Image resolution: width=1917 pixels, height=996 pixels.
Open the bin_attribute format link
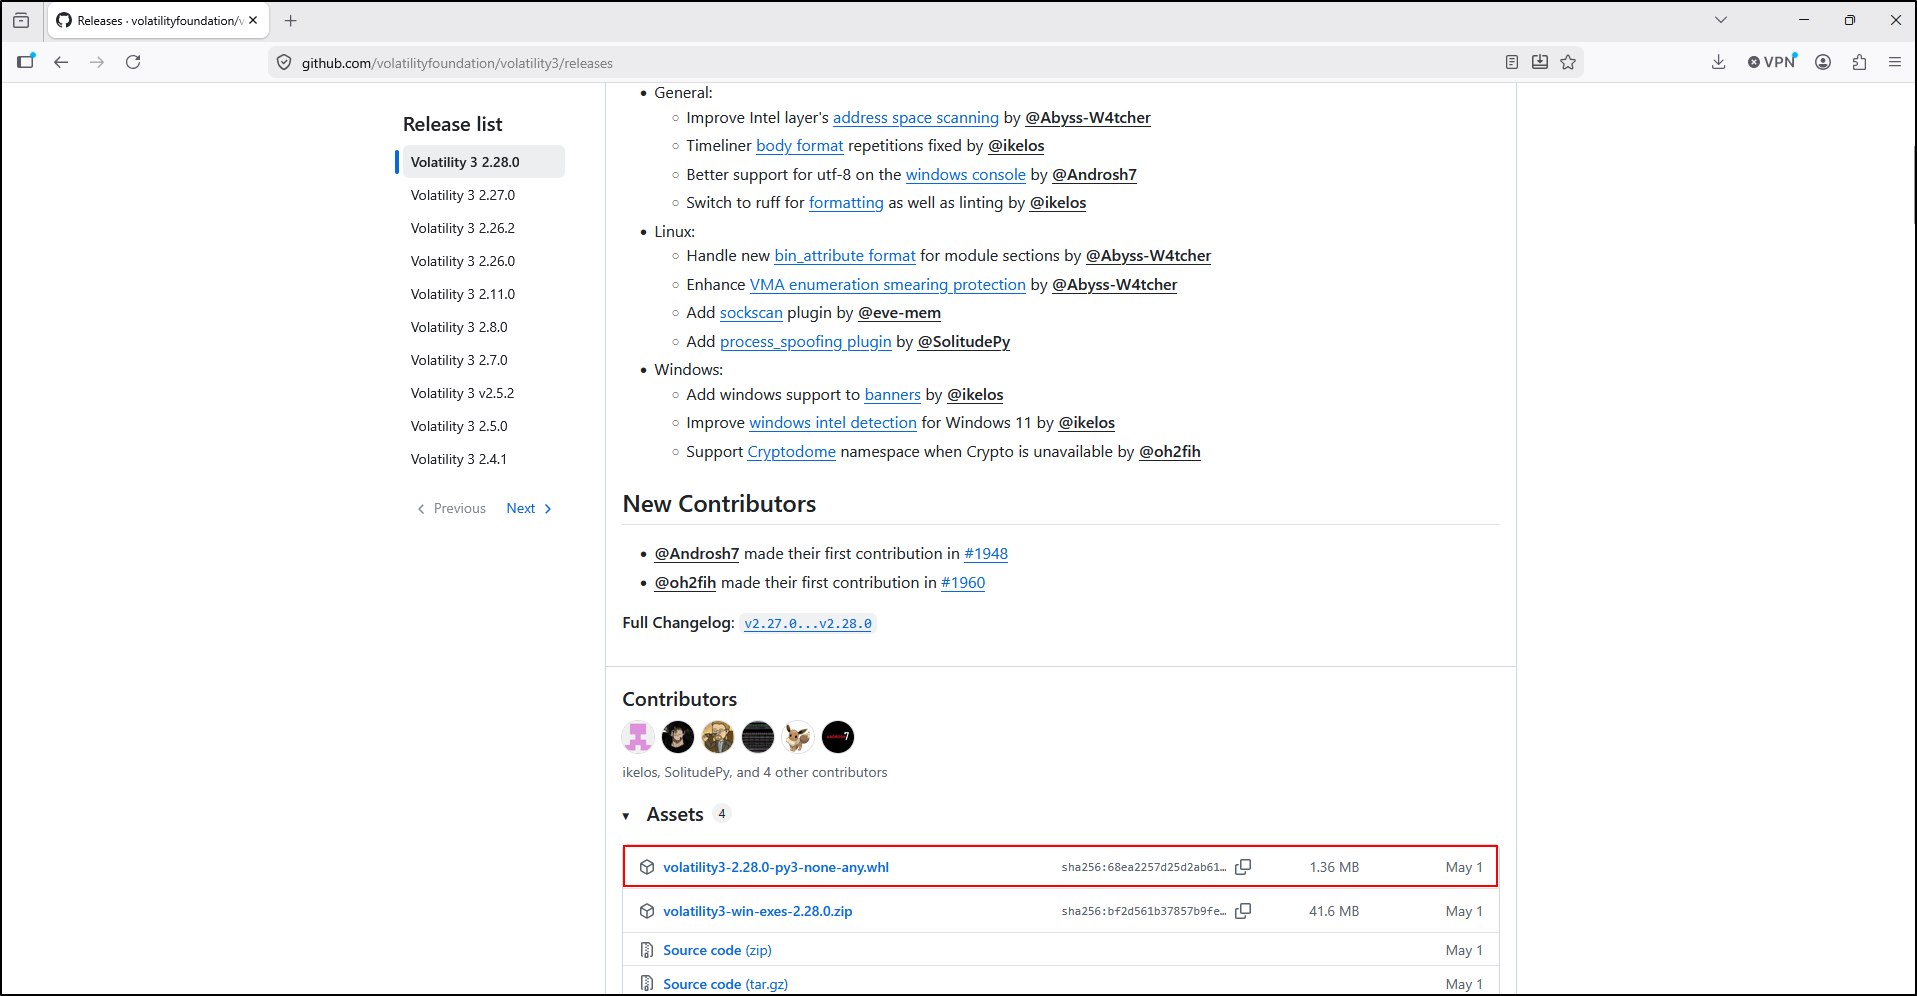[845, 256]
